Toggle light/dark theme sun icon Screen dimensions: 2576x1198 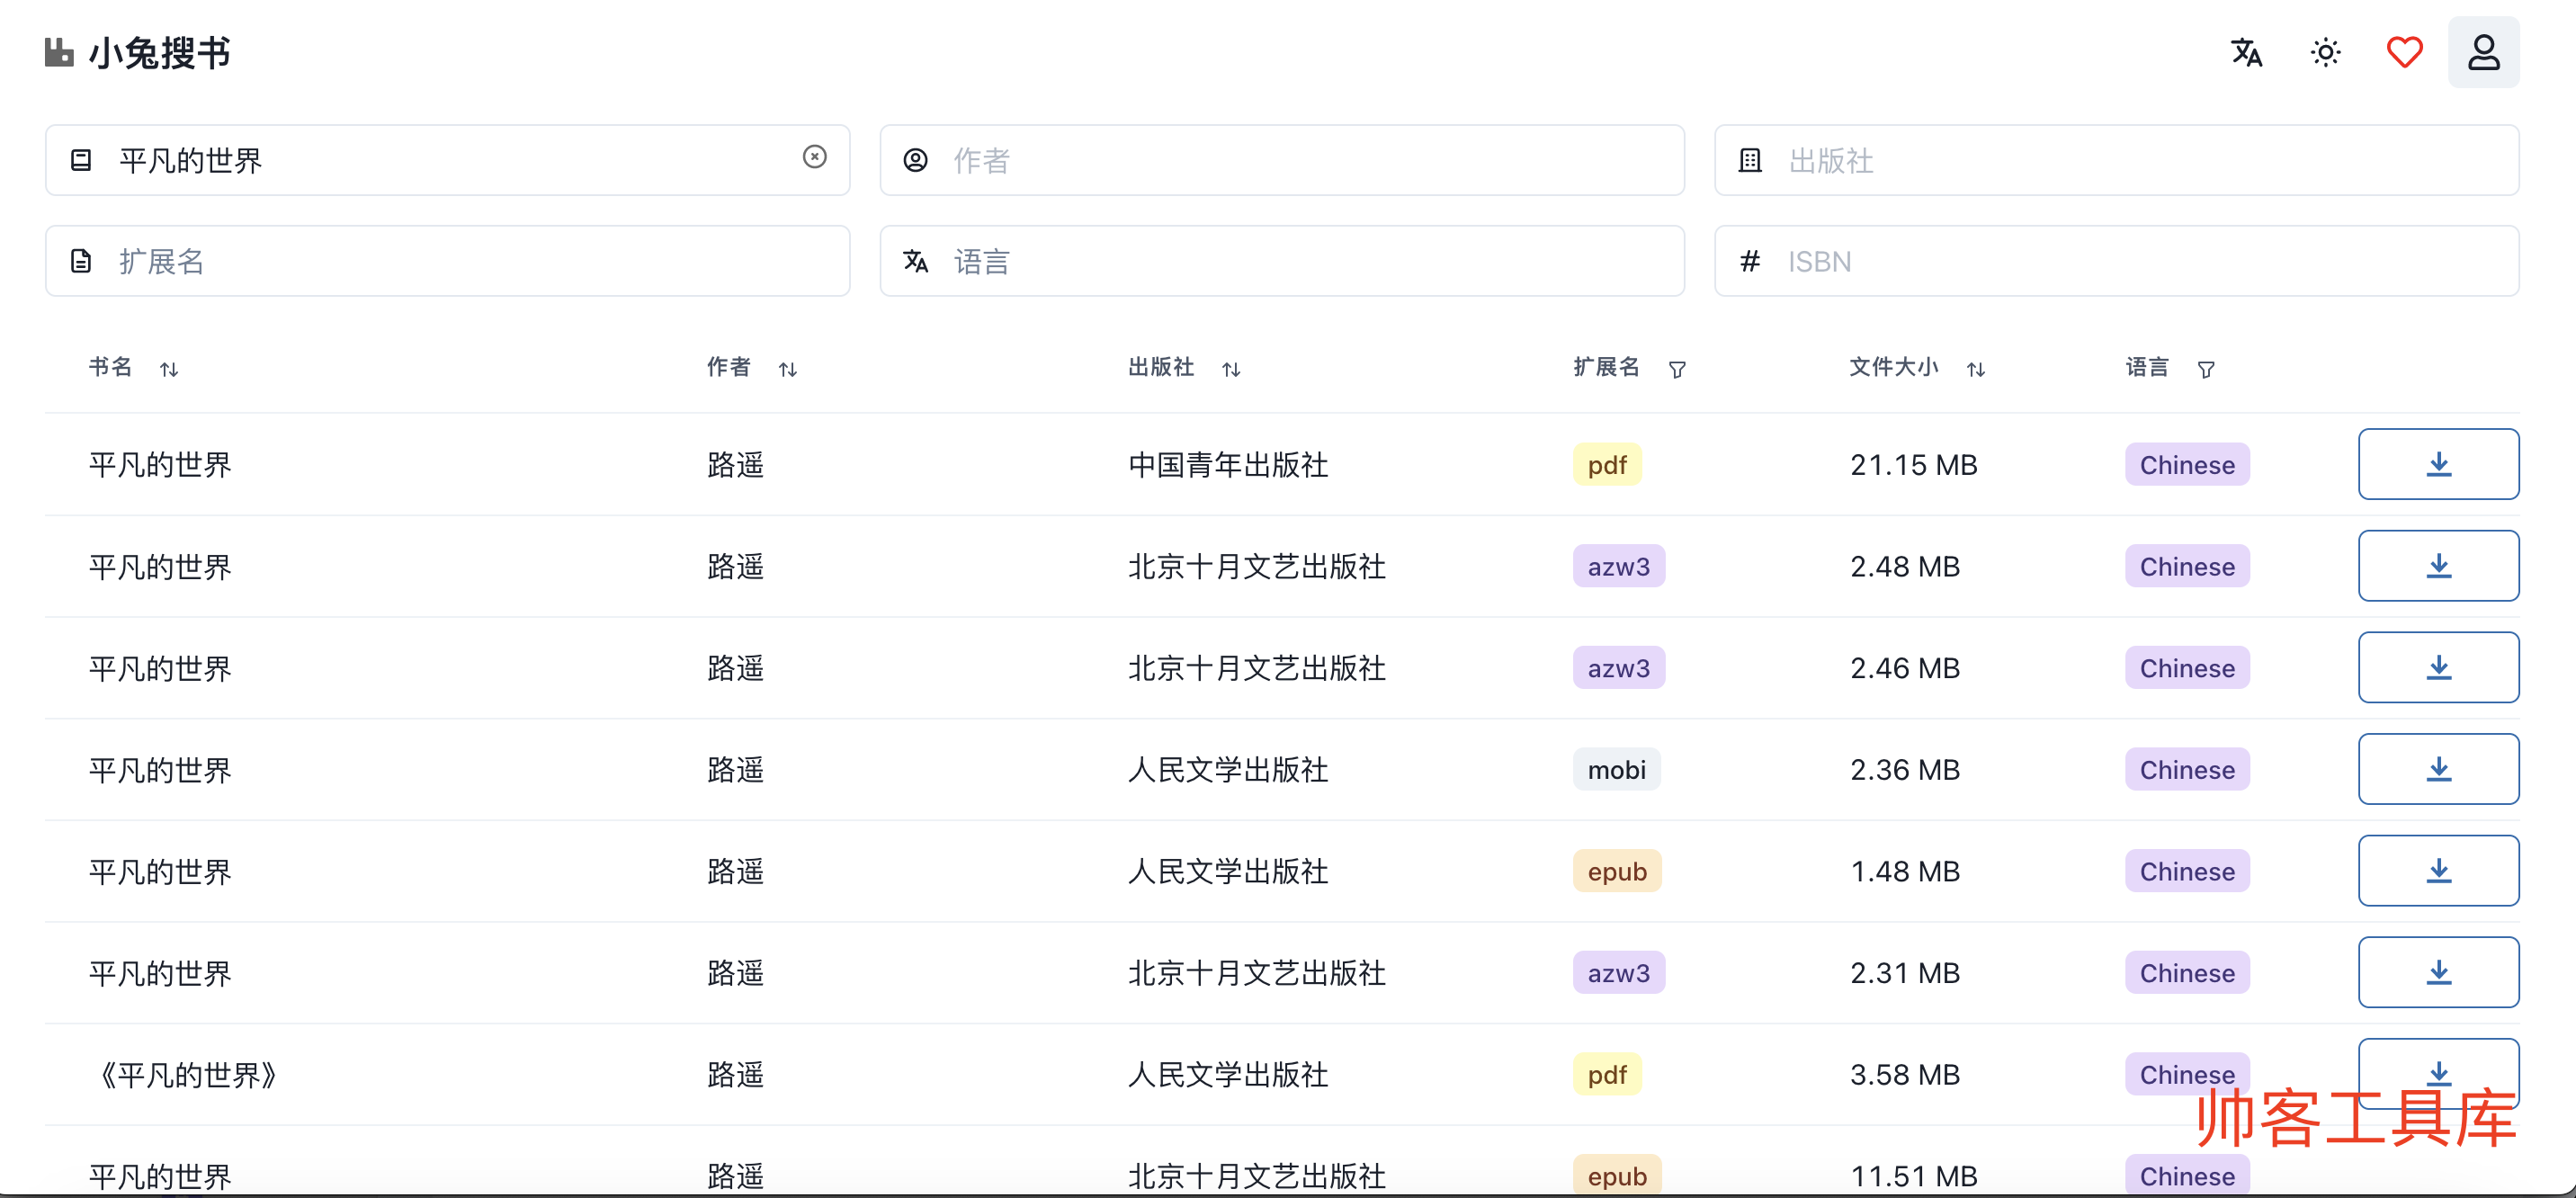point(2325,52)
